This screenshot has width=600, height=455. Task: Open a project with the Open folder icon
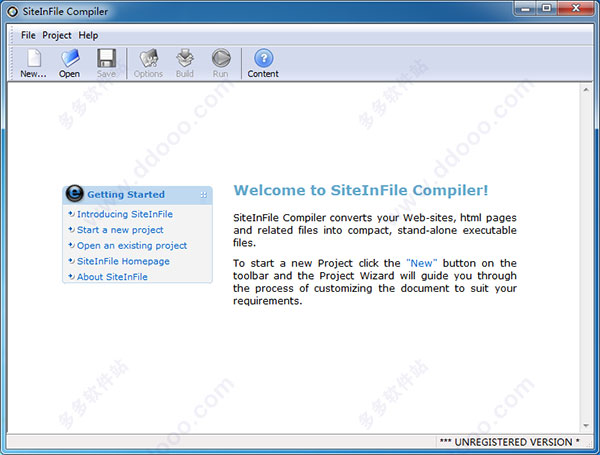tap(70, 59)
